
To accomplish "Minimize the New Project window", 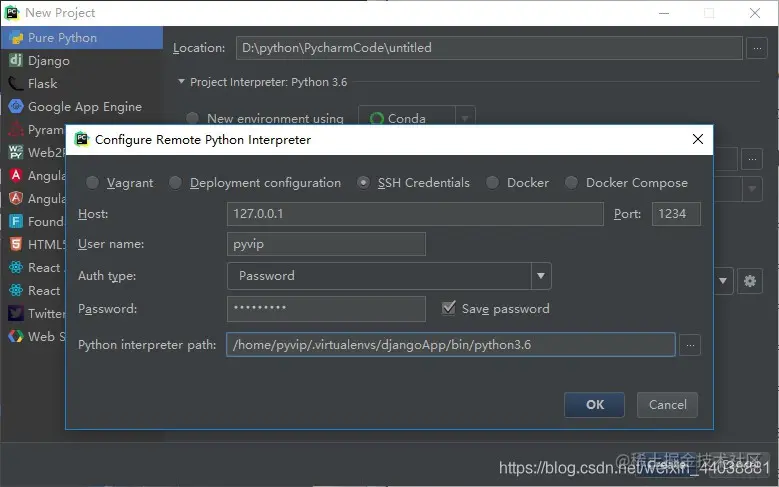I will (x=664, y=13).
